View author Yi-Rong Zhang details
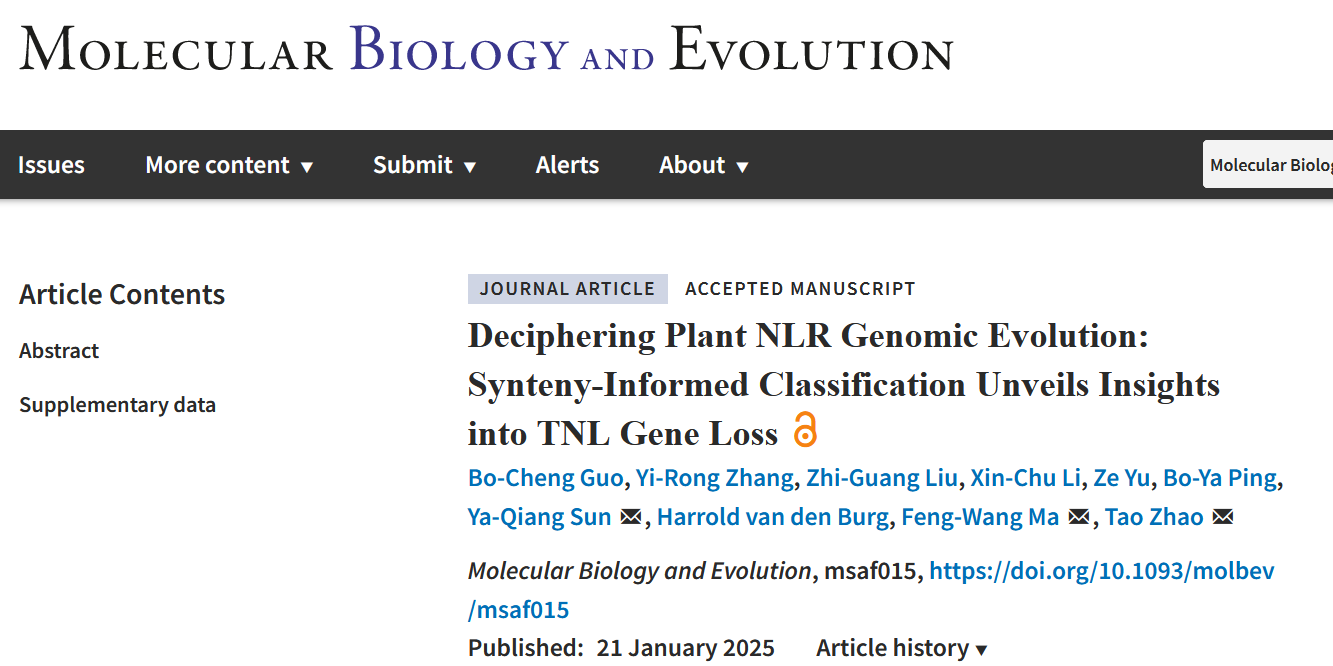1333x666 pixels. coord(715,478)
